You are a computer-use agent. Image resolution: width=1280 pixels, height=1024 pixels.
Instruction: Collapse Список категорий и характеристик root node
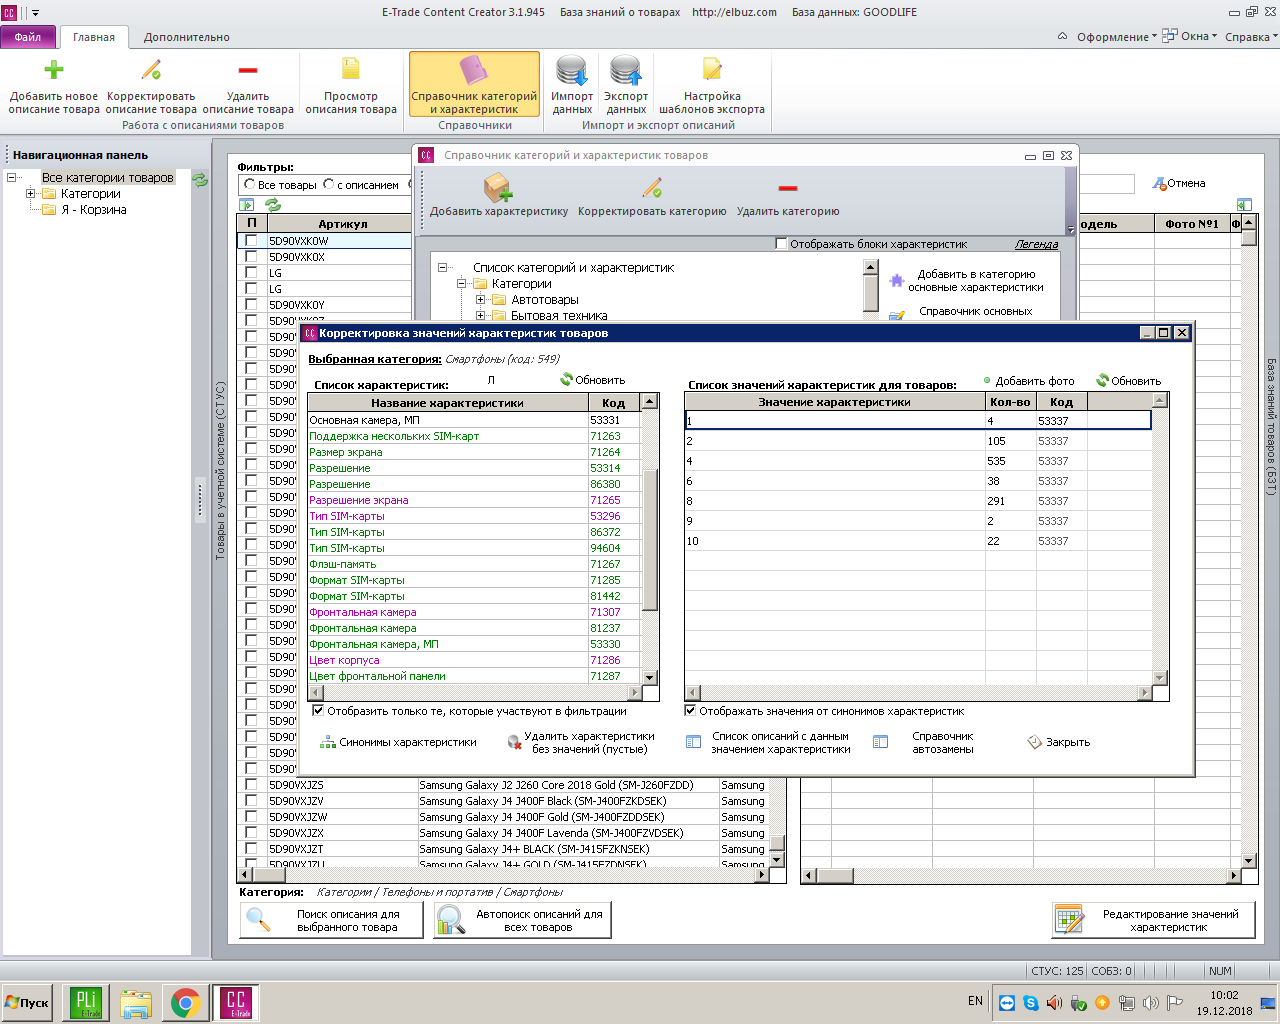click(443, 268)
